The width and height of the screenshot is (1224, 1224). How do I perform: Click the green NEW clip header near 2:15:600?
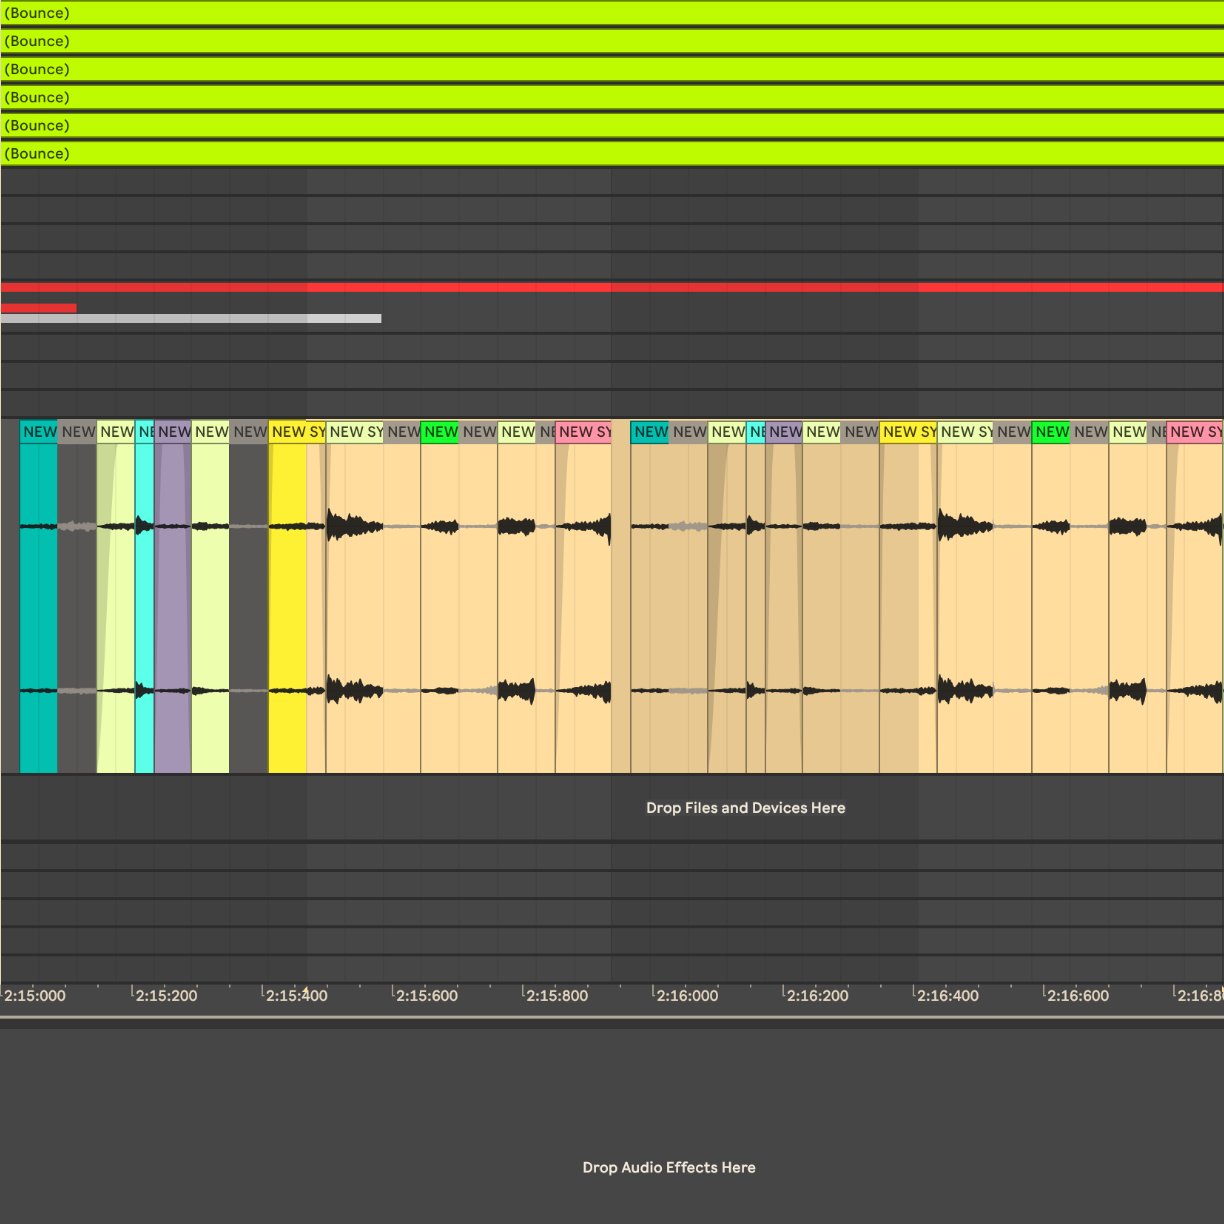tap(440, 432)
